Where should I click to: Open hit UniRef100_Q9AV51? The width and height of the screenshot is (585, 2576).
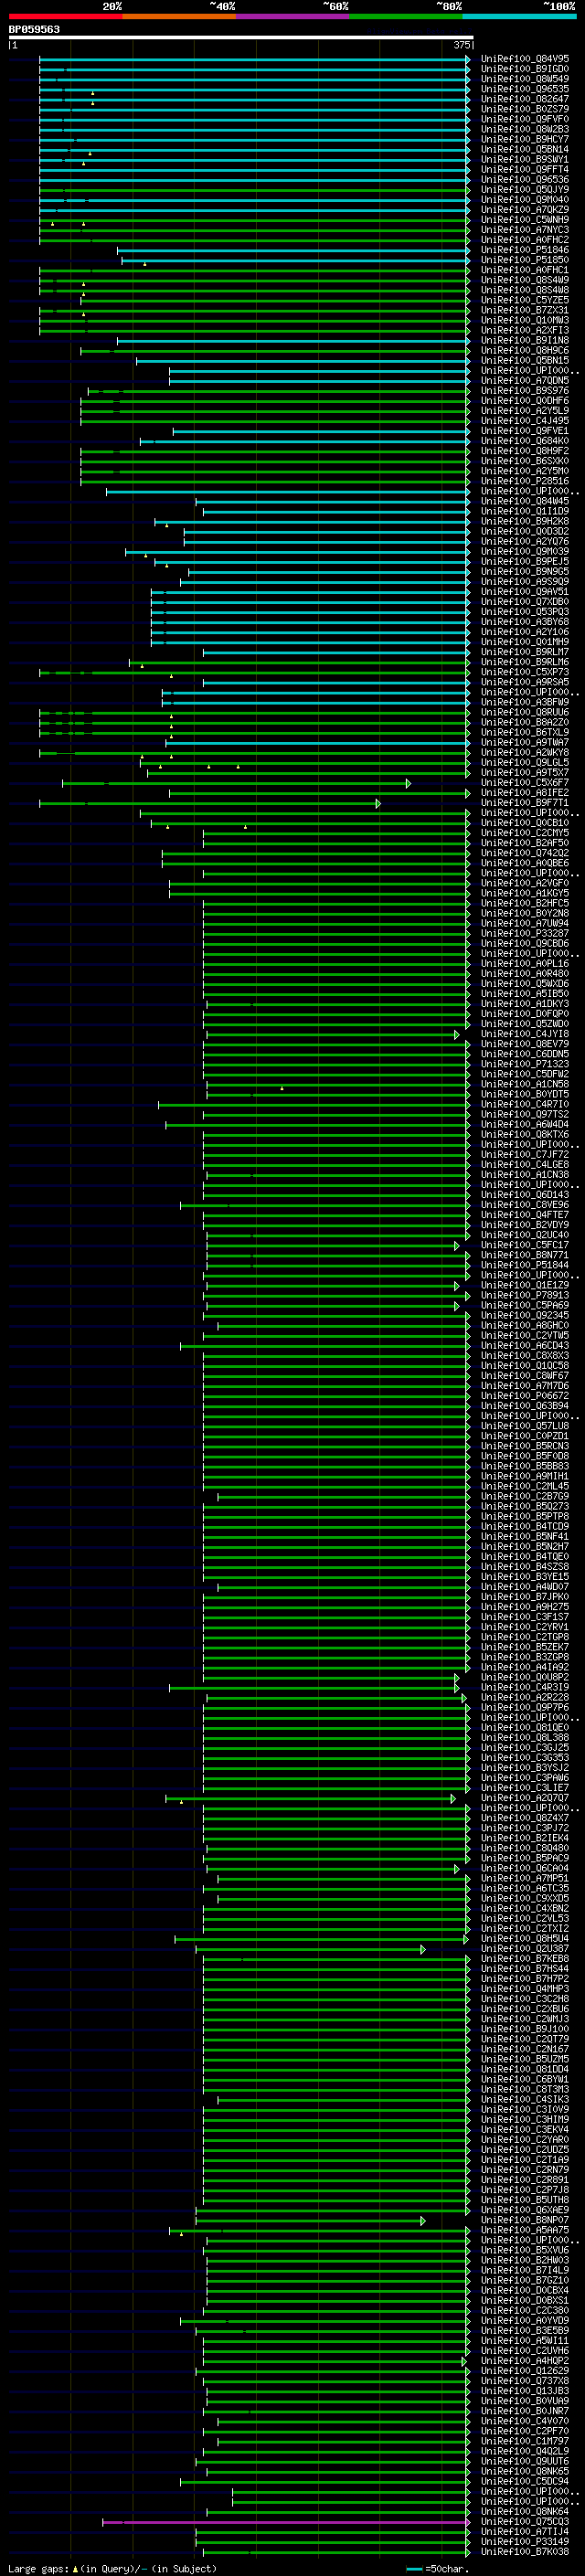525,592
